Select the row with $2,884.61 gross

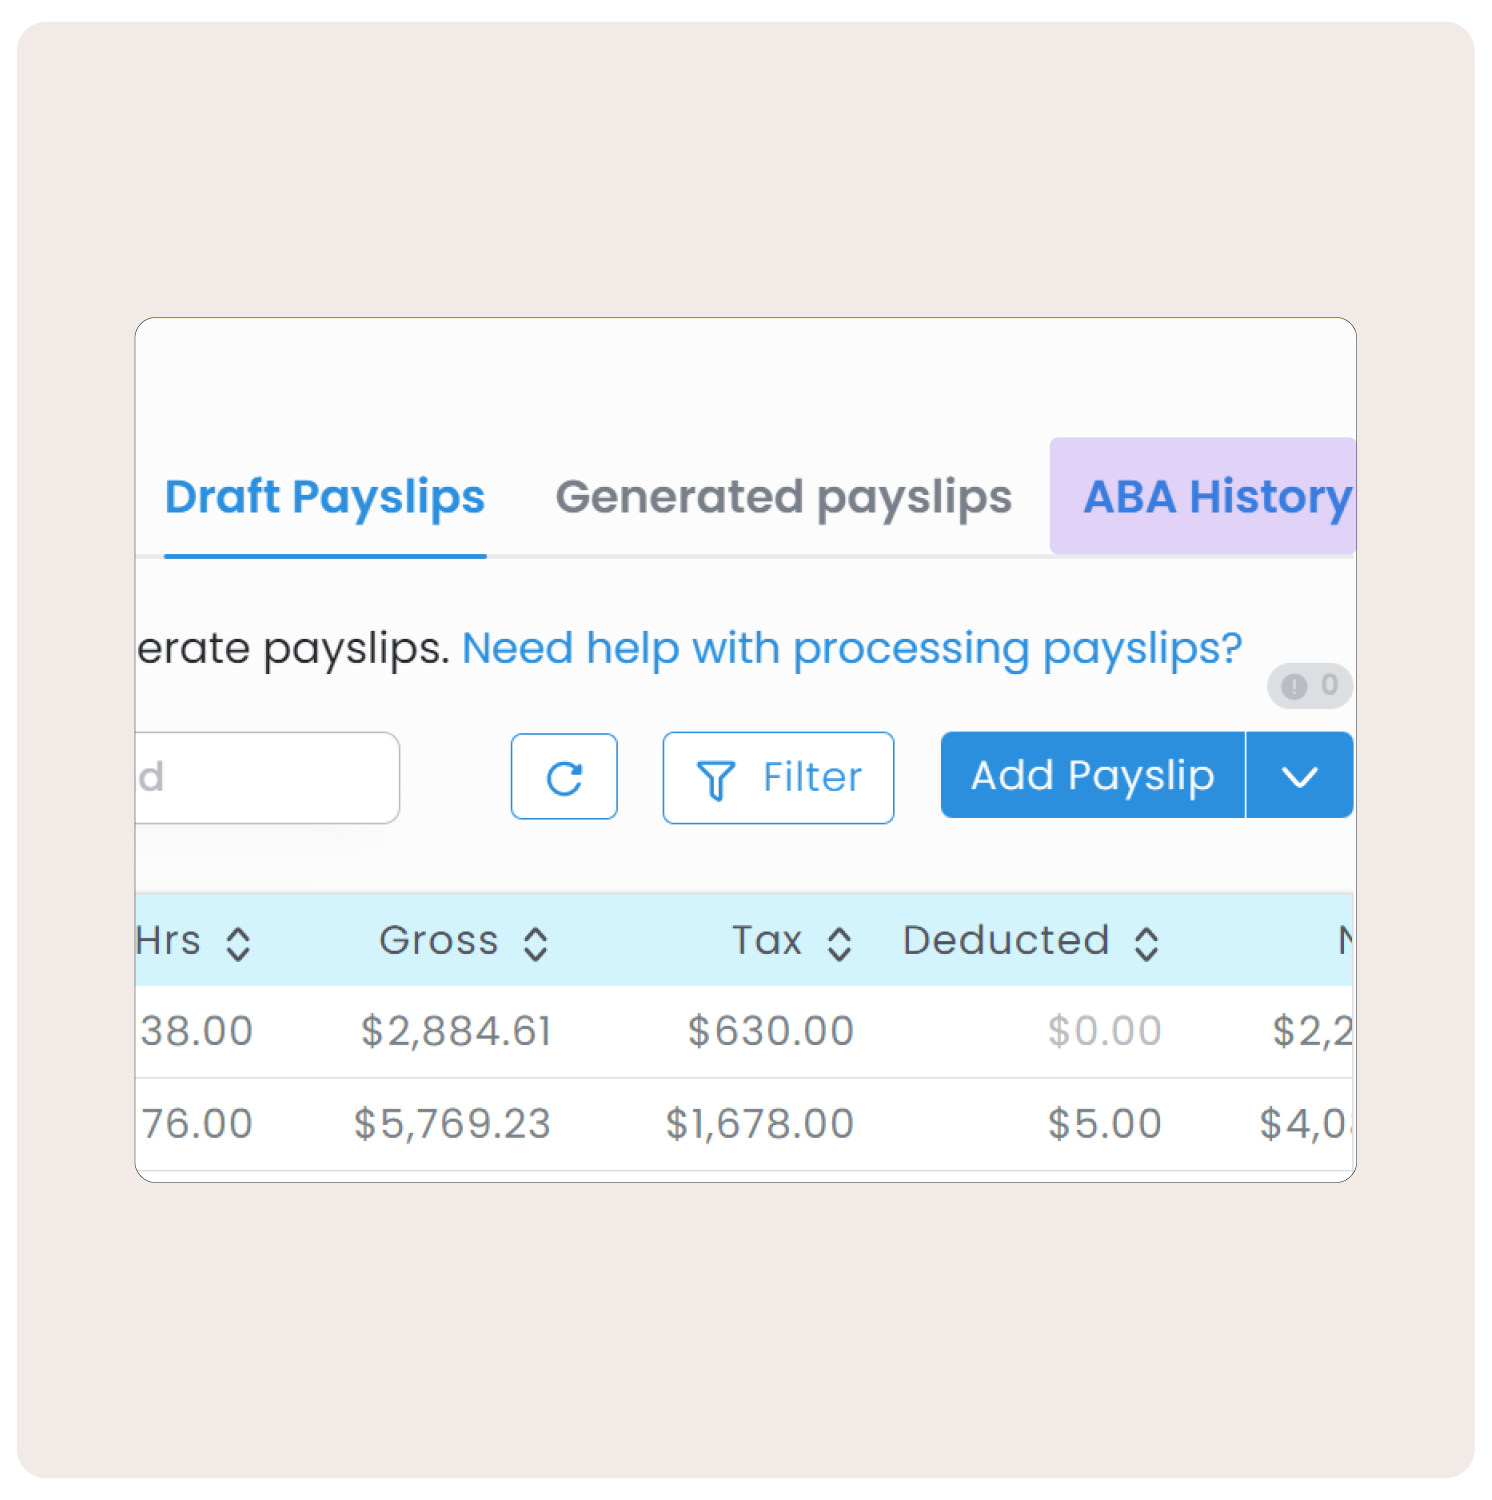pos(456,1031)
